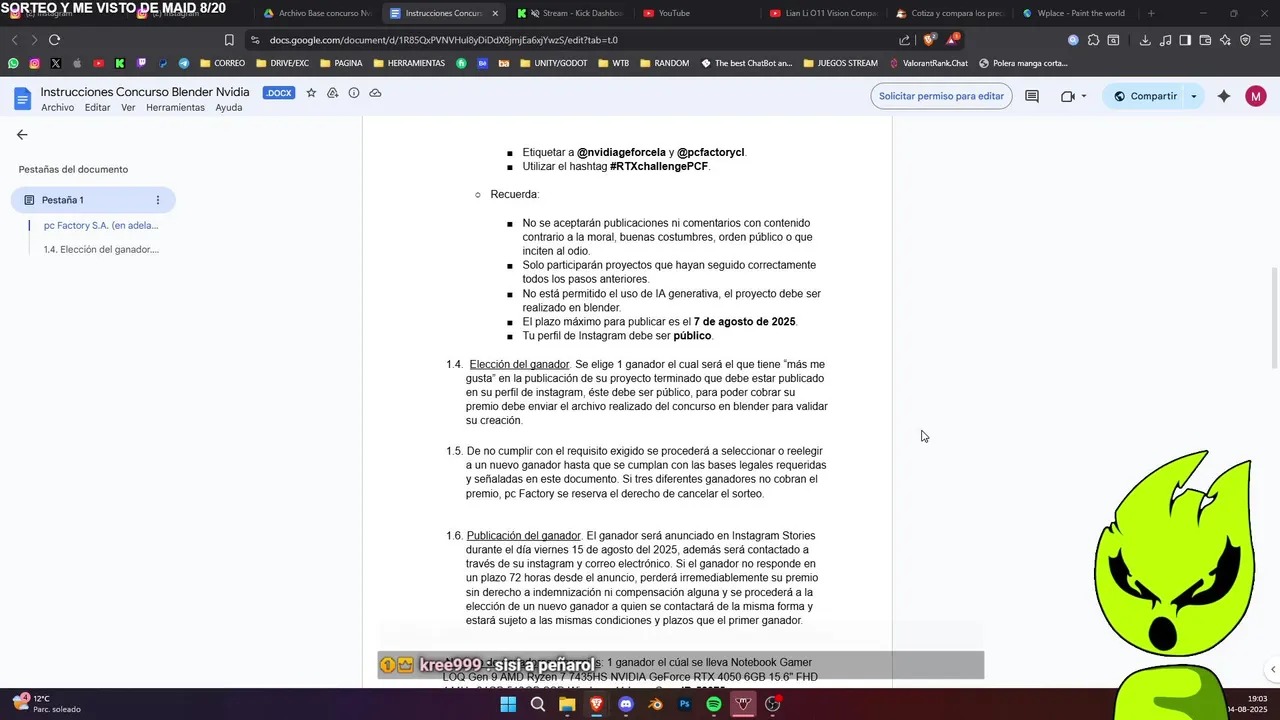
Task: Click the document vertical scrollbar thumb
Action: [x=1273, y=317]
